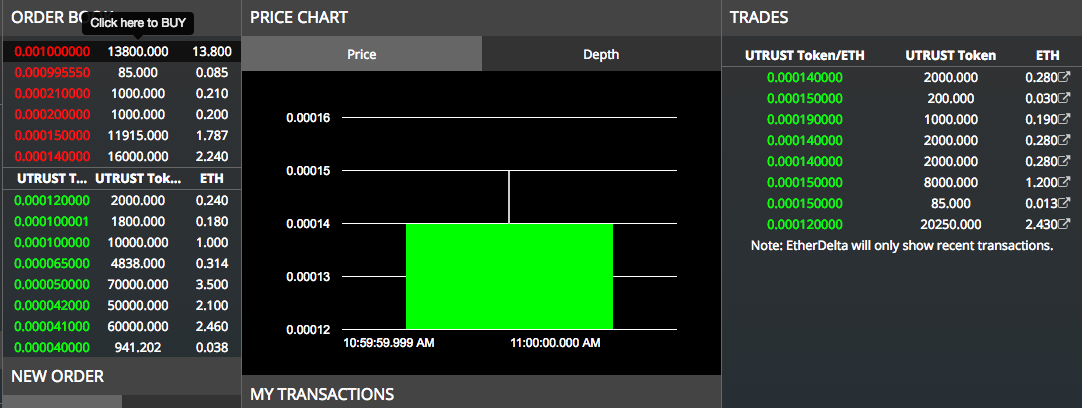Open external link icon on 0.030 ETH trade

[1065, 98]
